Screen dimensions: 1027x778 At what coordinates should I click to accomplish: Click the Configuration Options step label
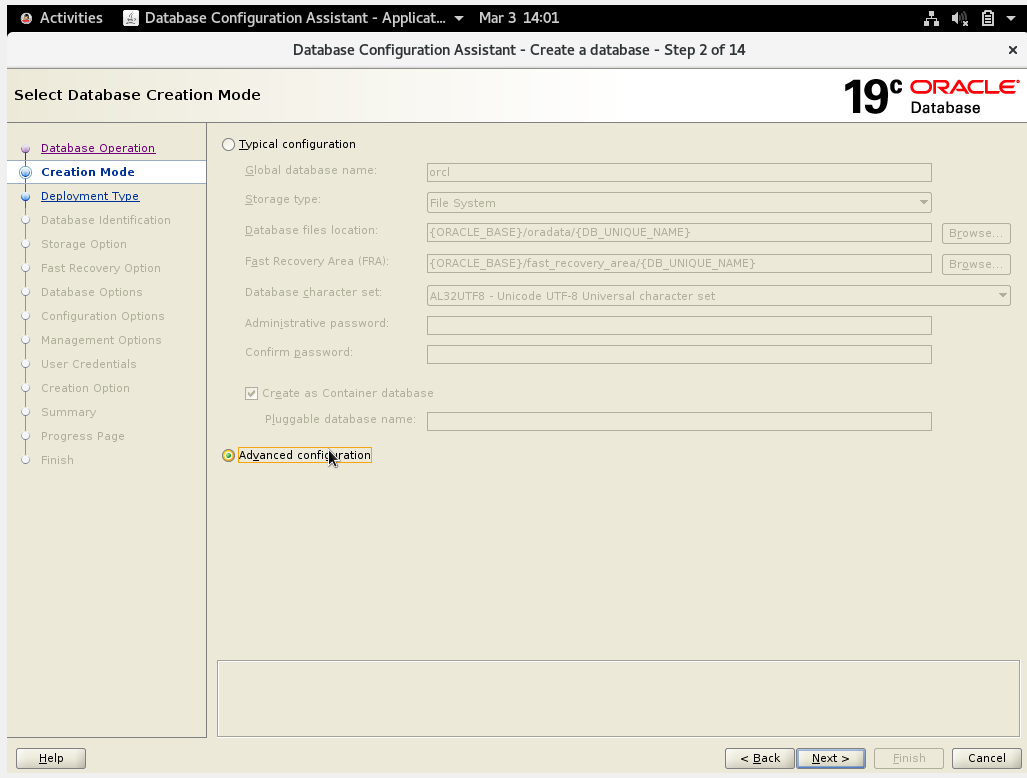[x=103, y=316]
